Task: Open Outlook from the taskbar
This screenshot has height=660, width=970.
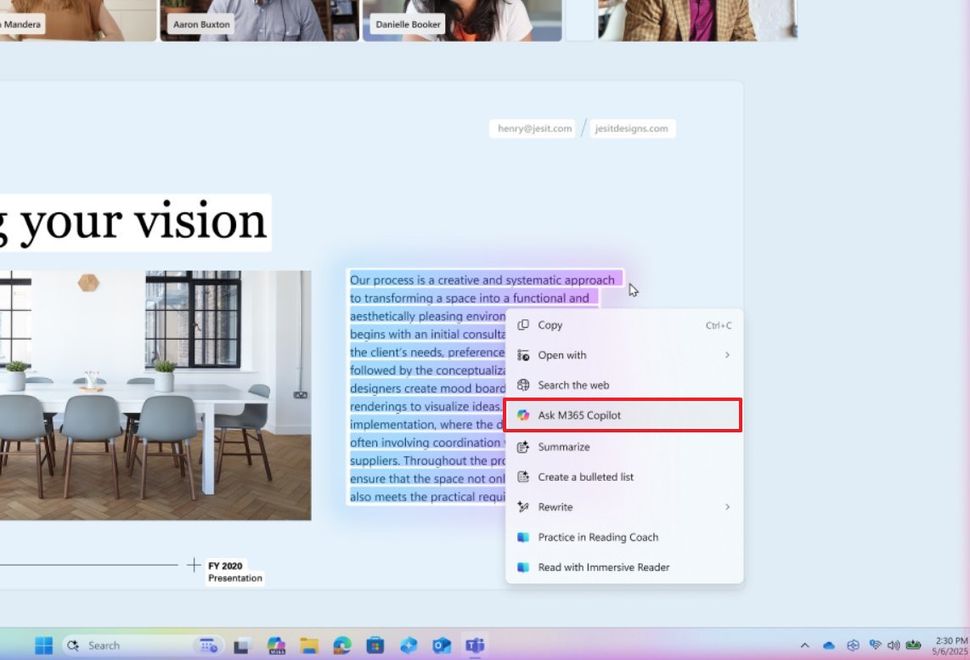Action: click(440, 645)
